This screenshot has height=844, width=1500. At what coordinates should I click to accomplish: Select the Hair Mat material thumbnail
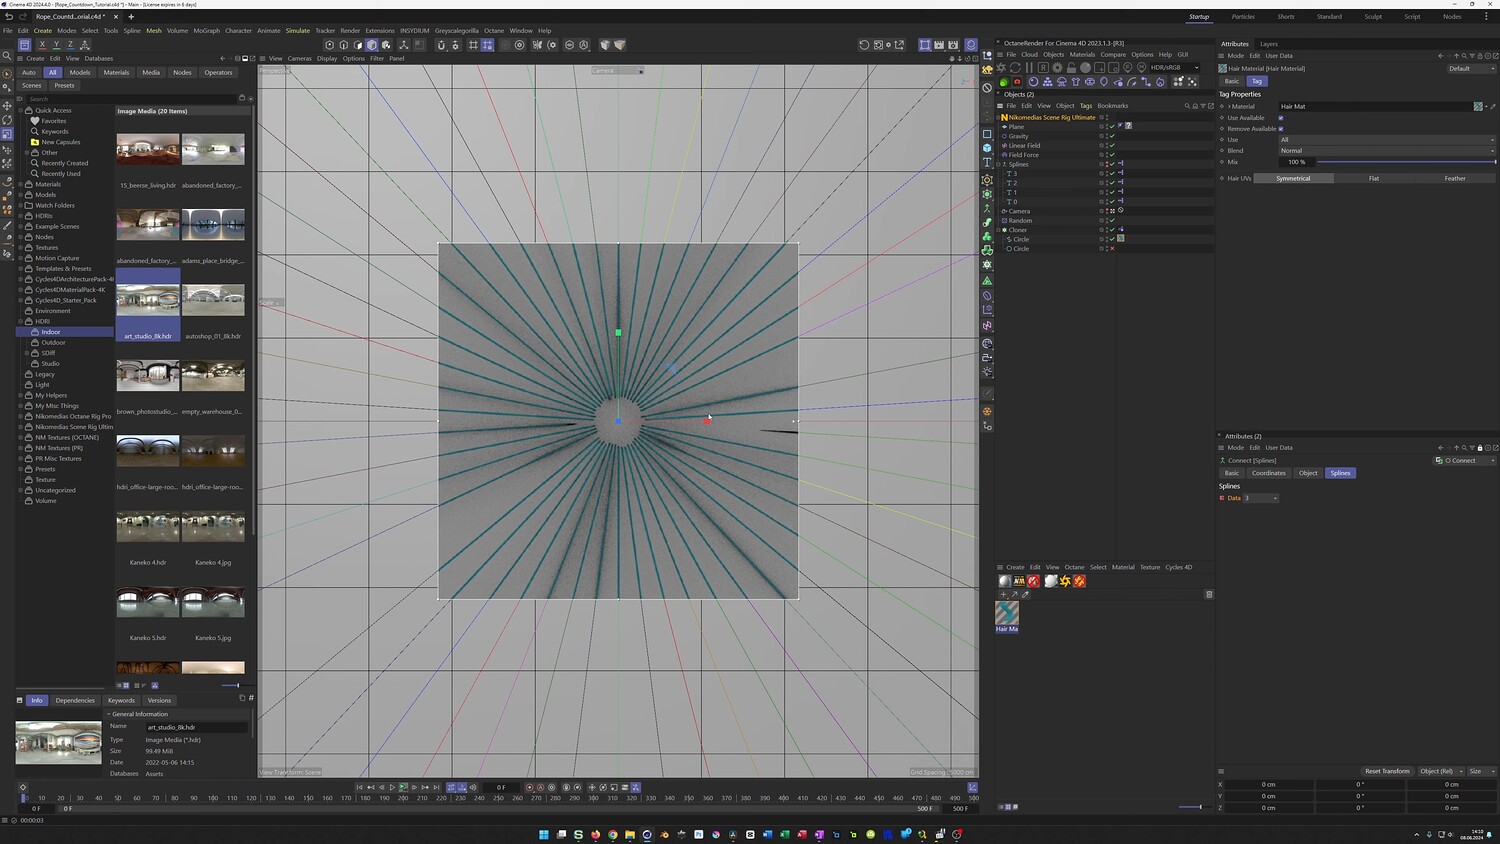coord(1007,612)
